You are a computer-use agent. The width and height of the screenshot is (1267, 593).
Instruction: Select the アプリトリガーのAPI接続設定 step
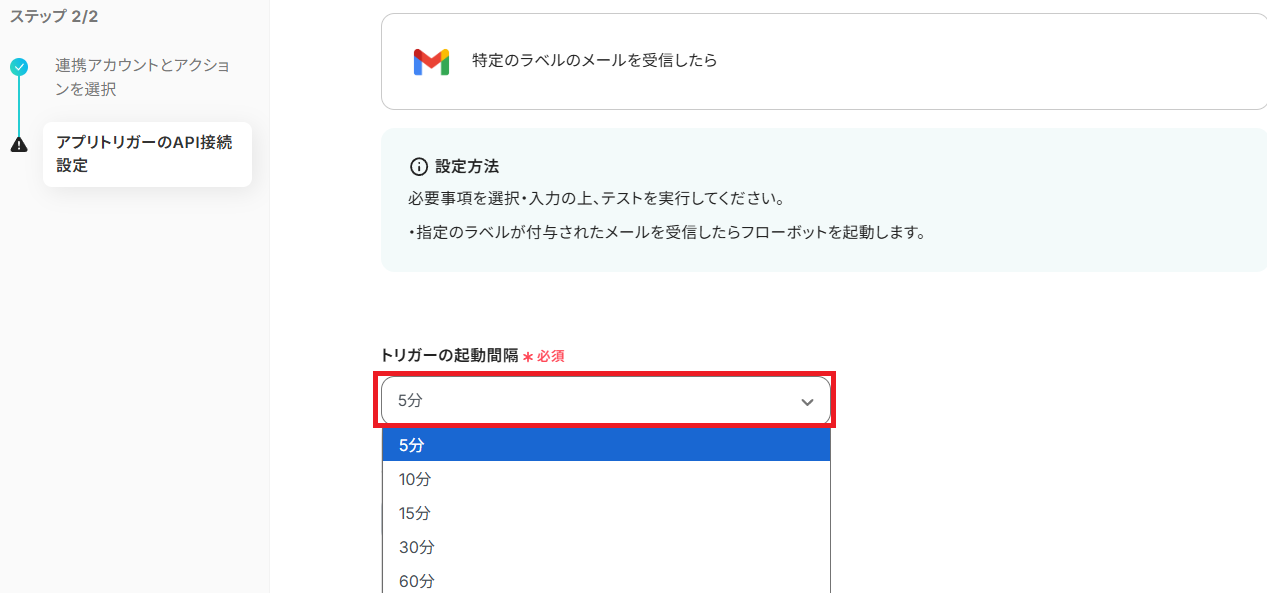tap(145, 154)
